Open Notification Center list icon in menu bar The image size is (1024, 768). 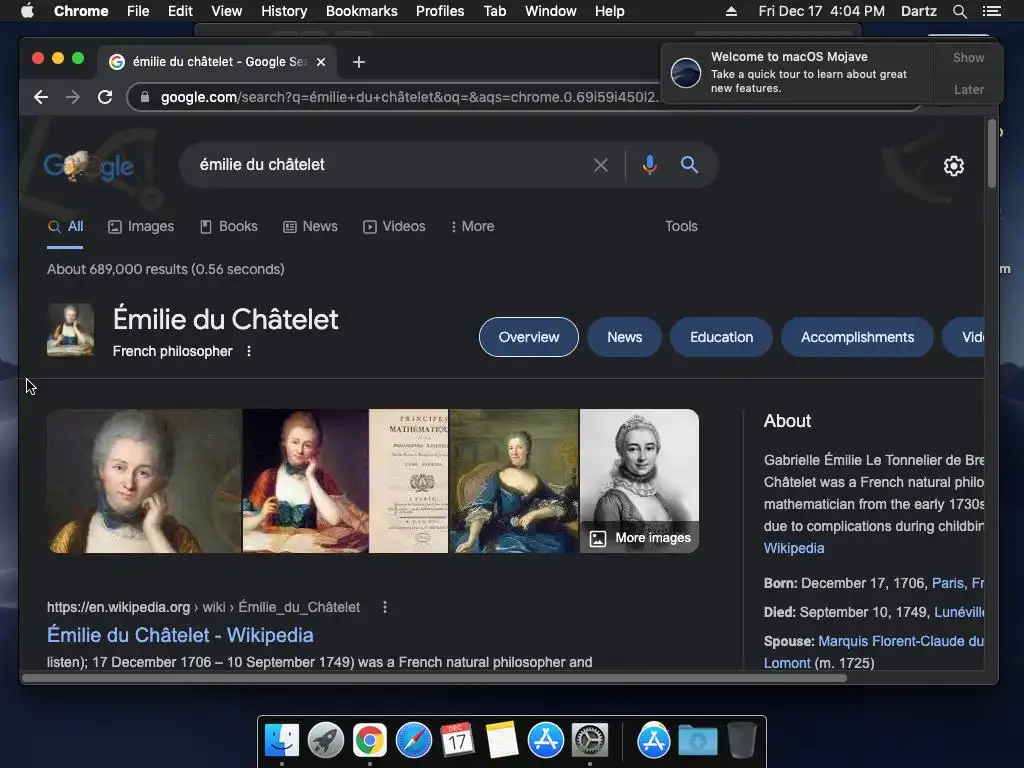[x=991, y=11]
